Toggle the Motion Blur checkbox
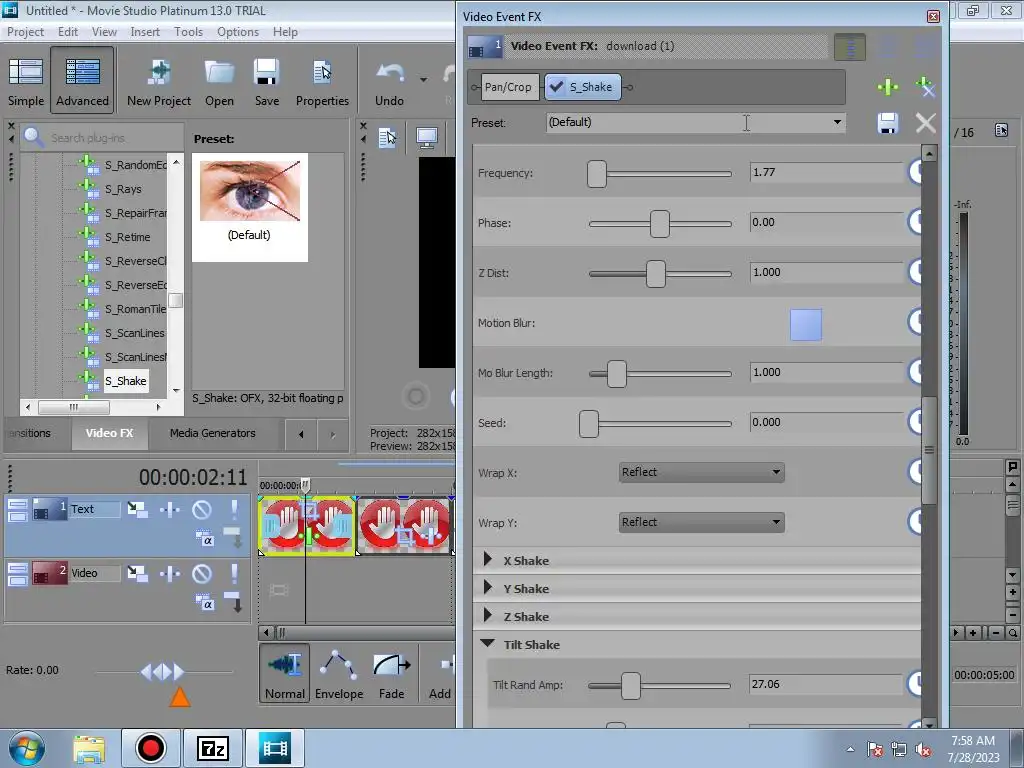The height and width of the screenshot is (768, 1024). pyautogui.click(x=806, y=325)
